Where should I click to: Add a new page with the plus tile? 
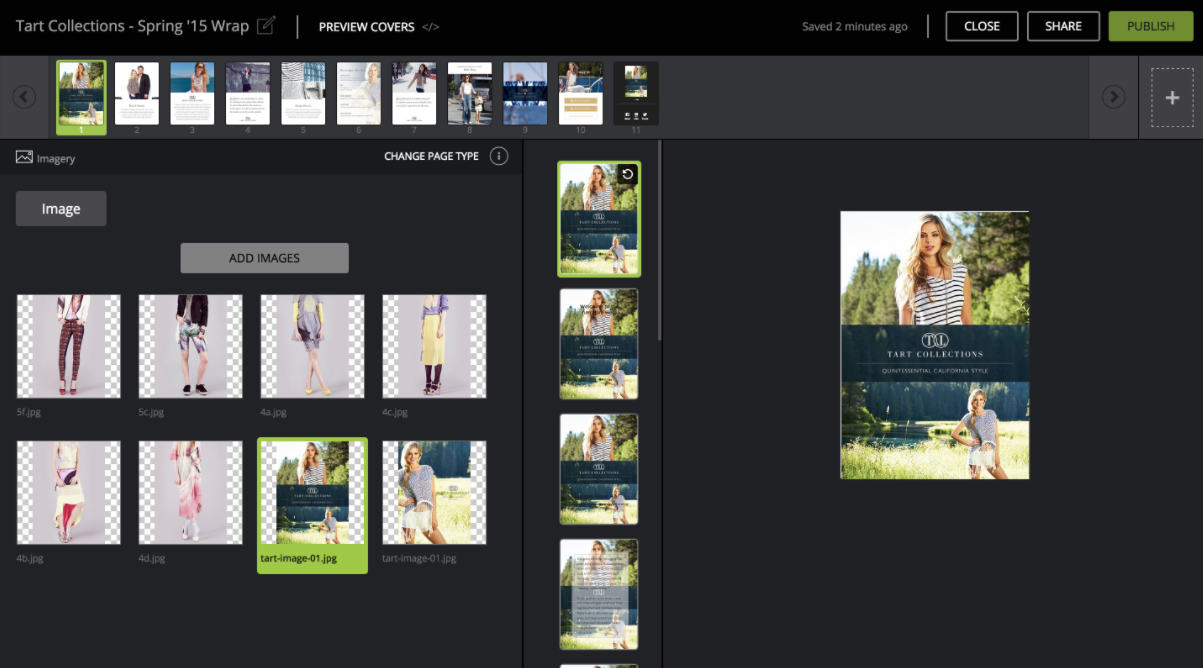pyautogui.click(x=1172, y=98)
